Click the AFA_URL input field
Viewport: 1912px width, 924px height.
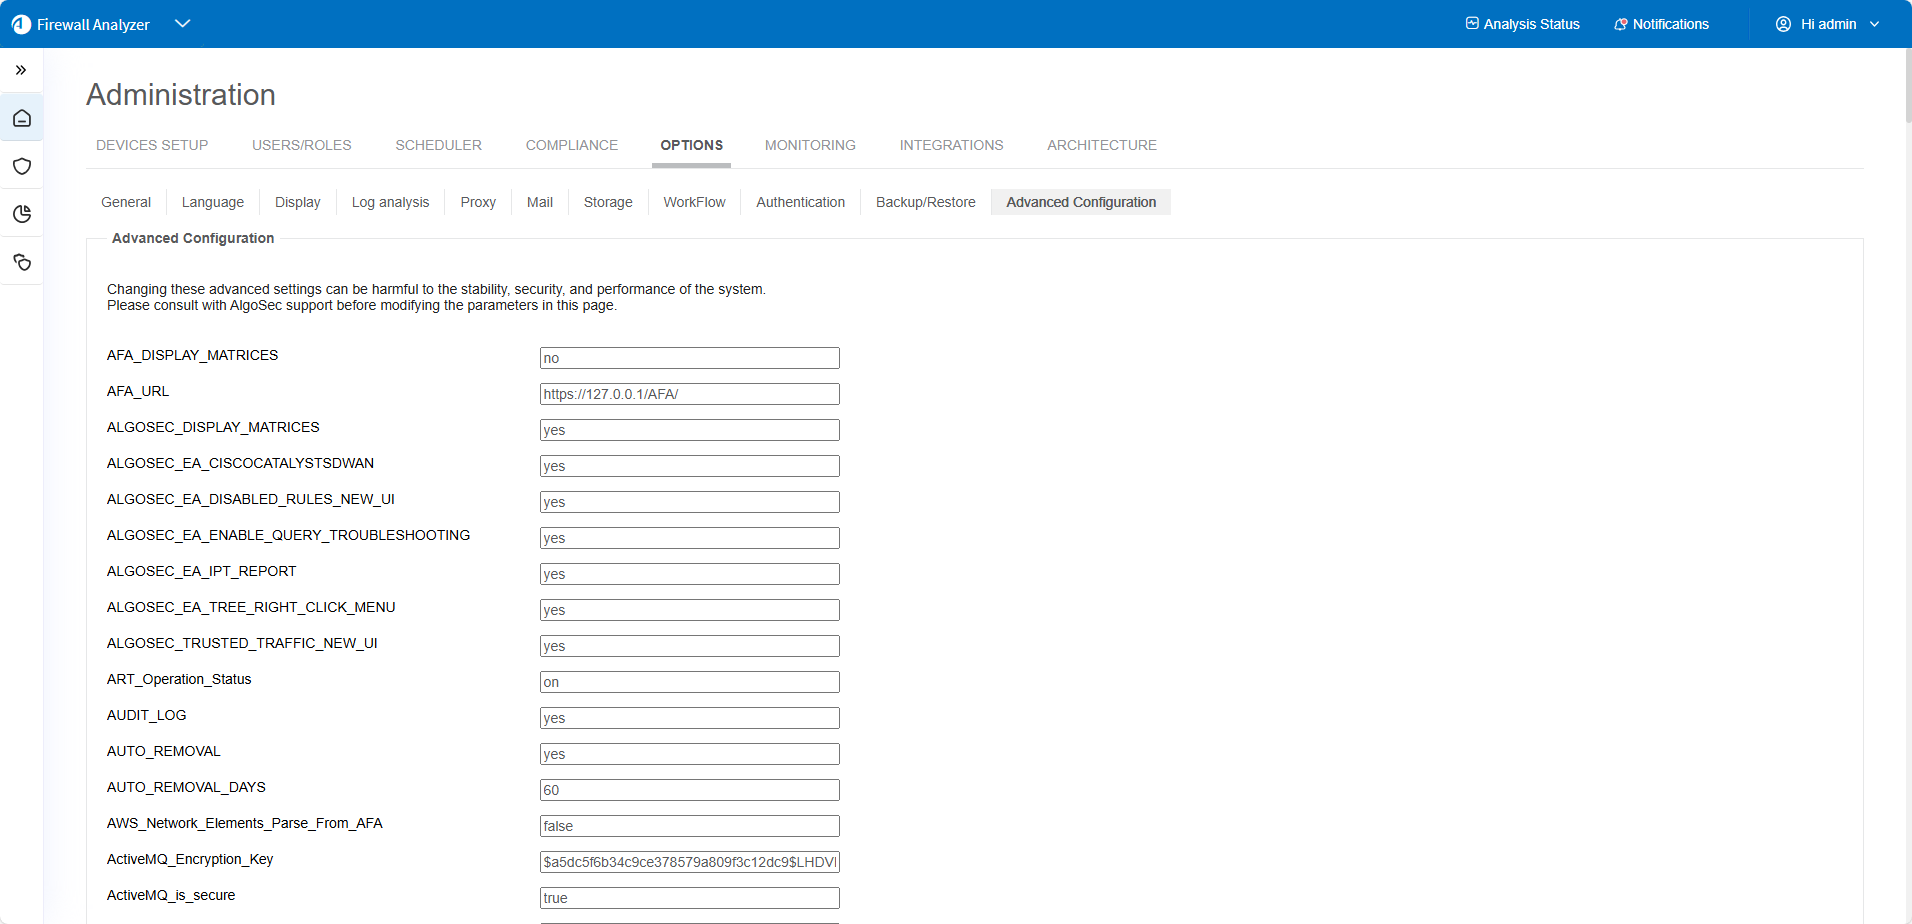tap(689, 394)
